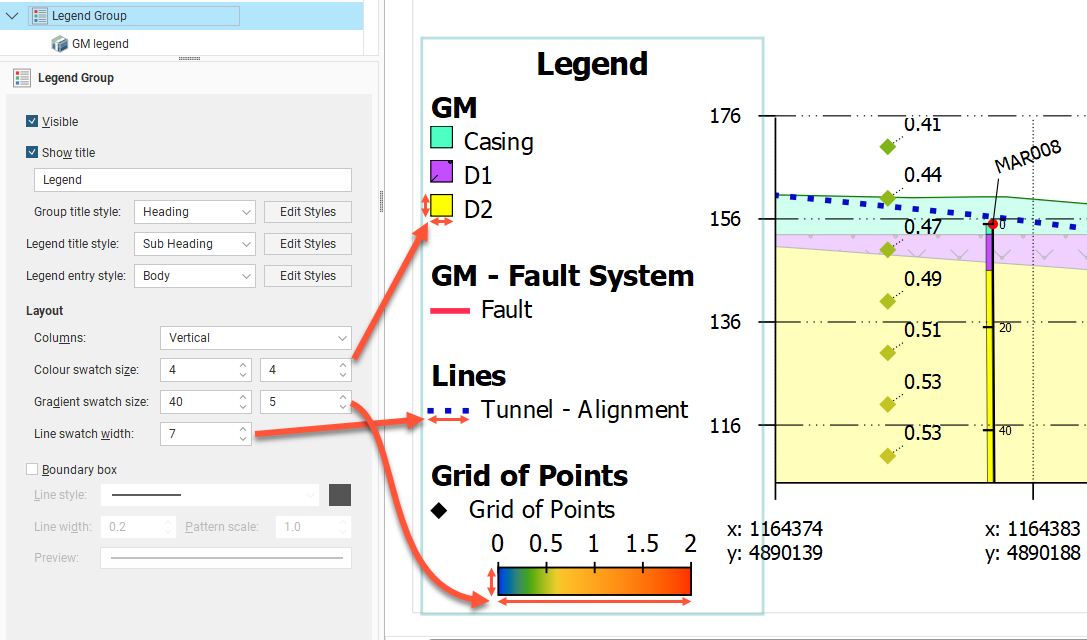Click the gradient colour bar in legend
The image size is (1087, 640).
pos(594,581)
